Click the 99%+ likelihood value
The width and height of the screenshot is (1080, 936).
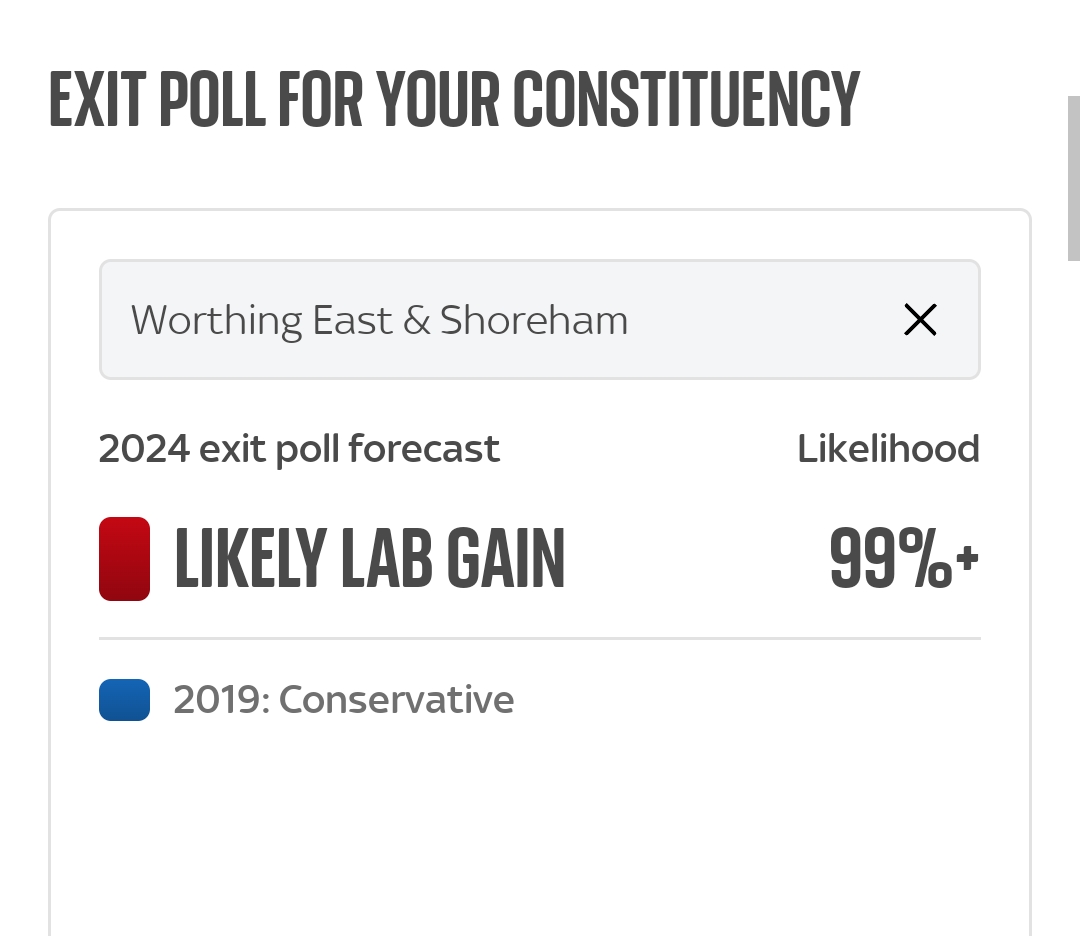point(904,559)
